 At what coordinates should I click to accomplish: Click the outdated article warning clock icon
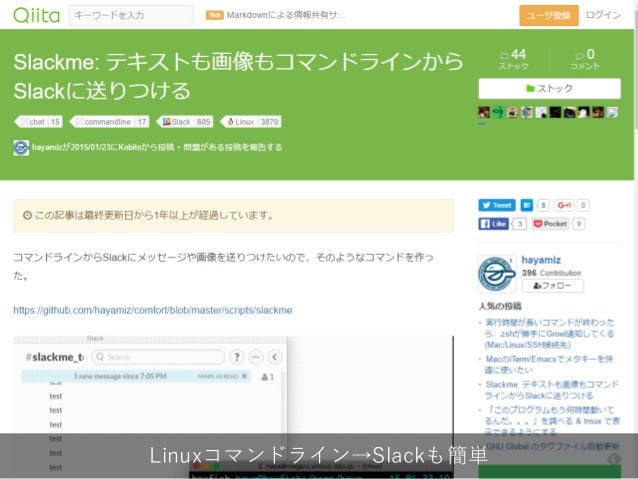27,215
